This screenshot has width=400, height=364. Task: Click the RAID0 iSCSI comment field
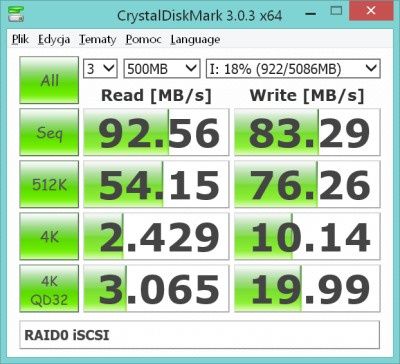pos(200,335)
